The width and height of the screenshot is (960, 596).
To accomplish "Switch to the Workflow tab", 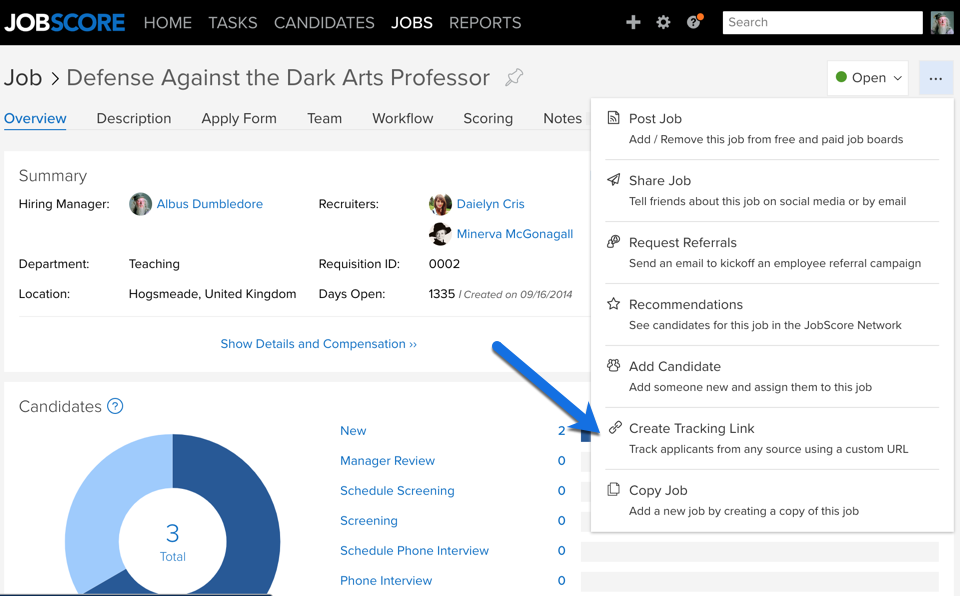I will [x=402, y=118].
